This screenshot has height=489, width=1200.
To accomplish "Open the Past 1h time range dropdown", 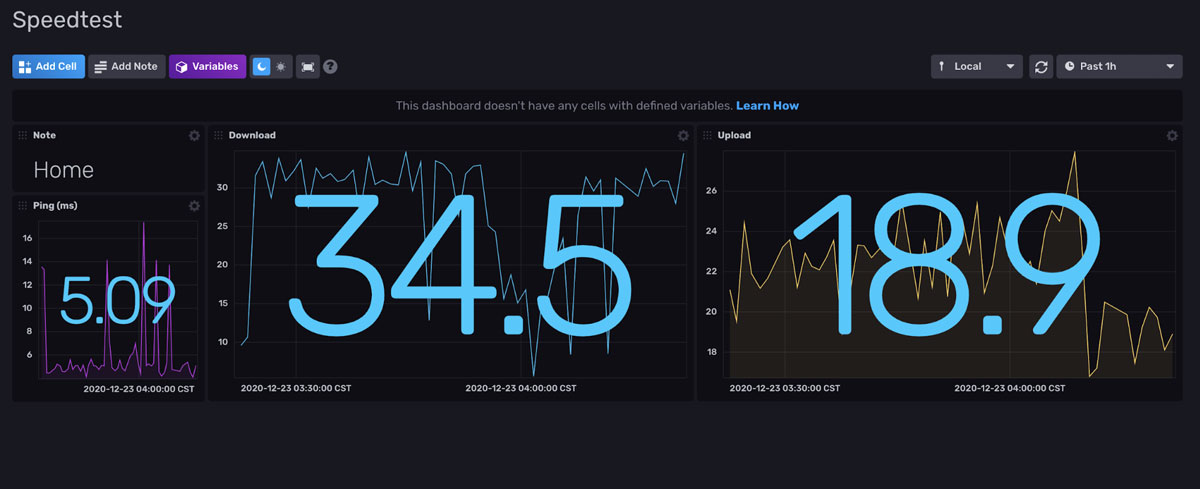I will [1119, 67].
